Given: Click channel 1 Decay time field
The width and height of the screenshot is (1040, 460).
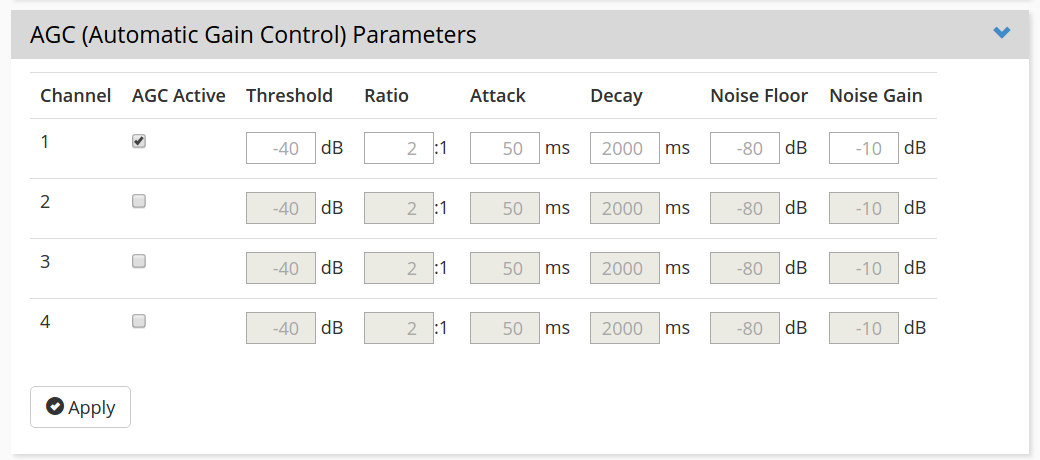Looking at the screenshot, I should 624,148.
